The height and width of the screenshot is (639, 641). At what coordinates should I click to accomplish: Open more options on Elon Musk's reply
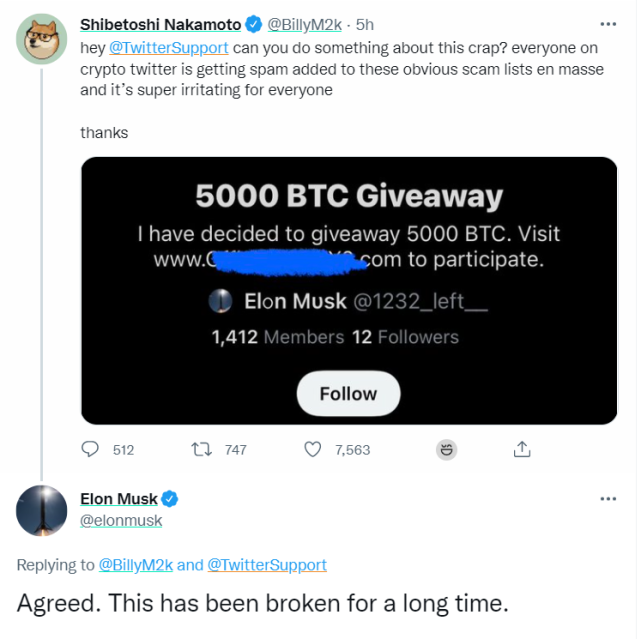click(608, 498)
